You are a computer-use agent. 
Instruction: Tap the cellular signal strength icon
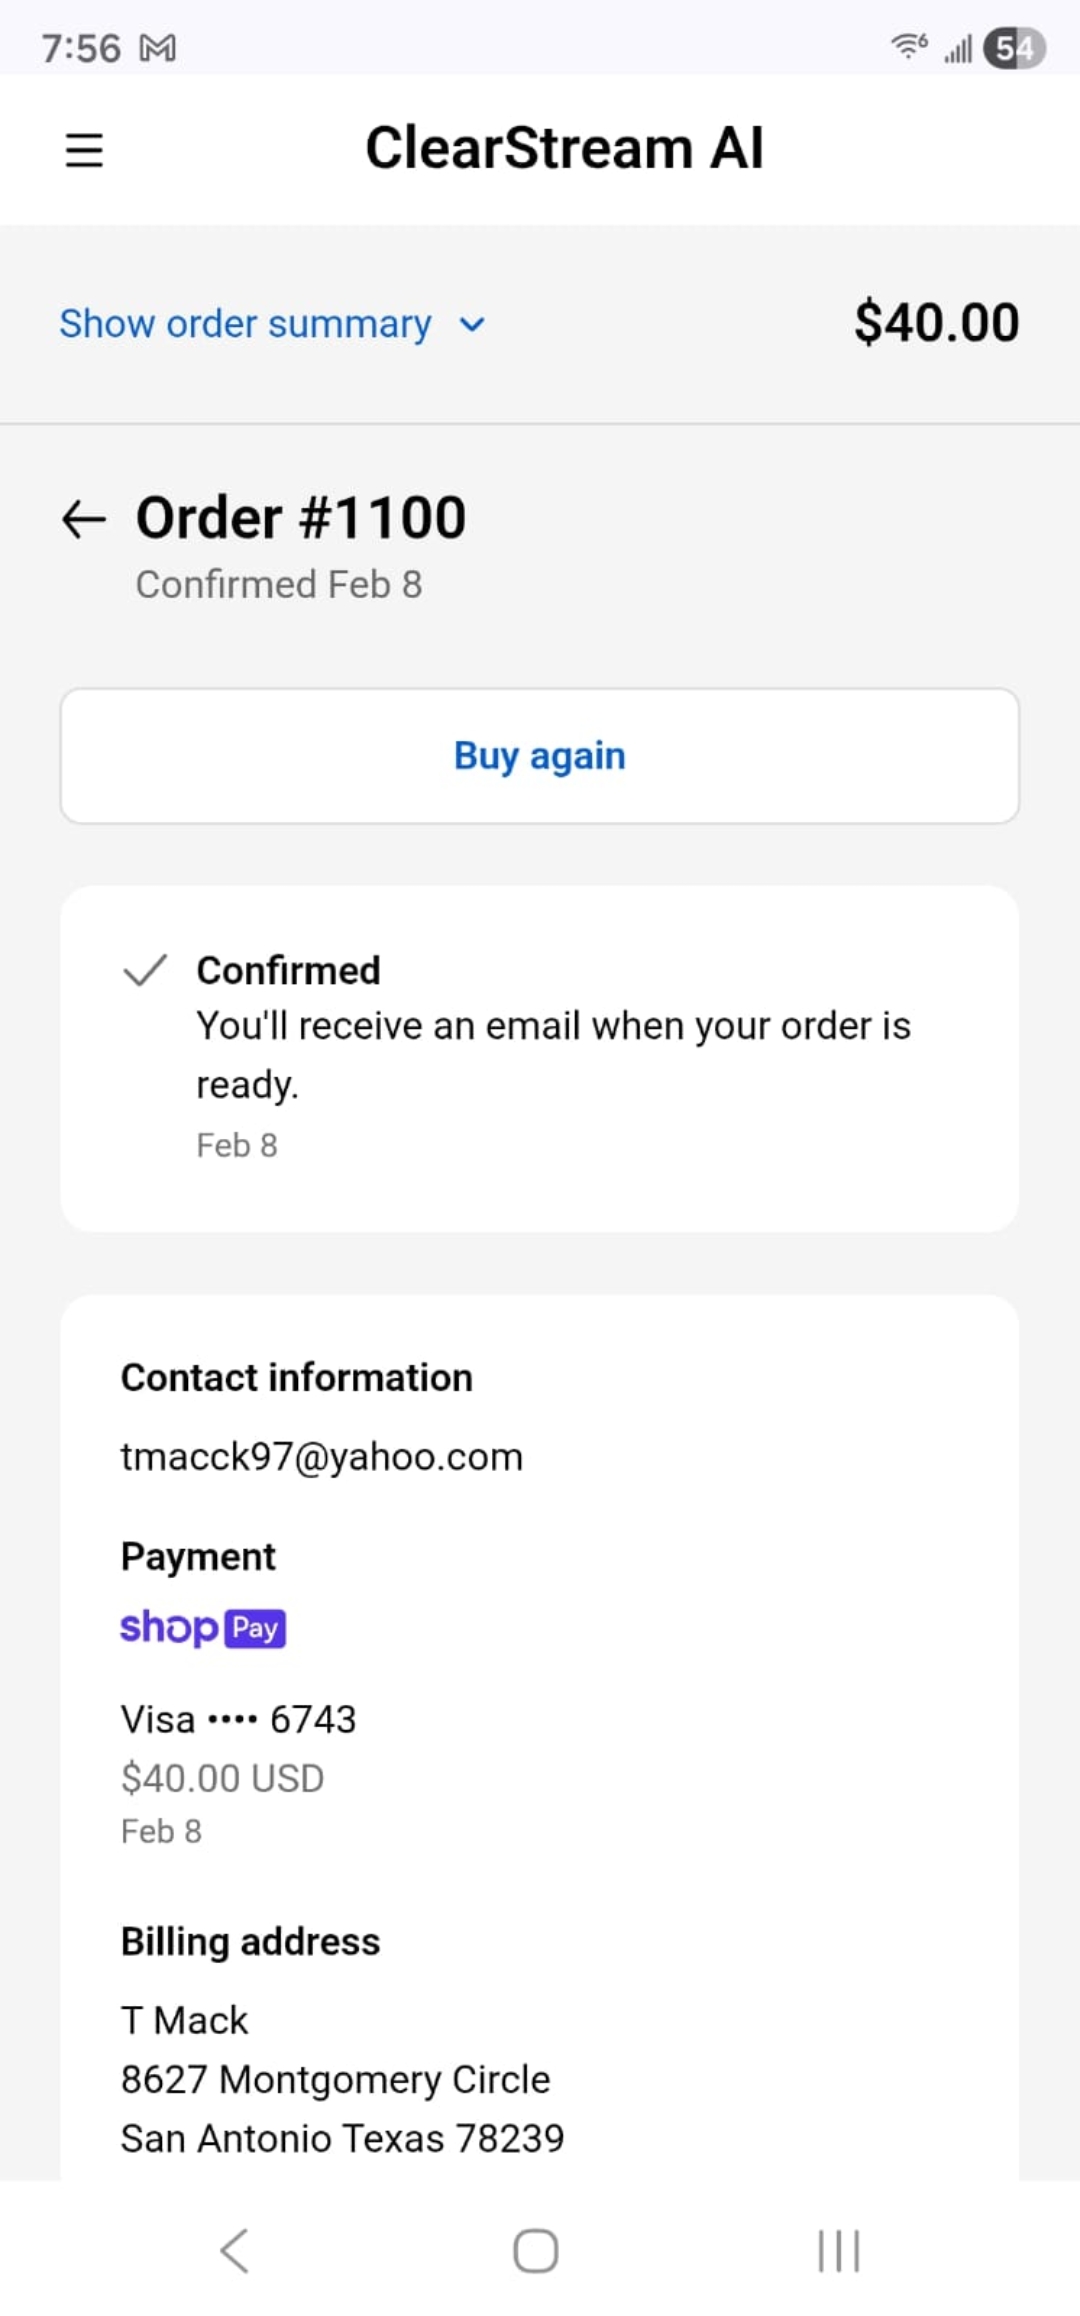point(958,48)
